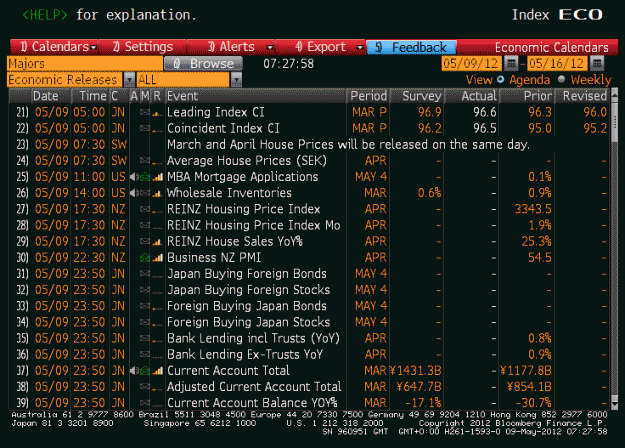
Task: Select the Japan Buying Foreign Stocks event
Action: point(248,290)
